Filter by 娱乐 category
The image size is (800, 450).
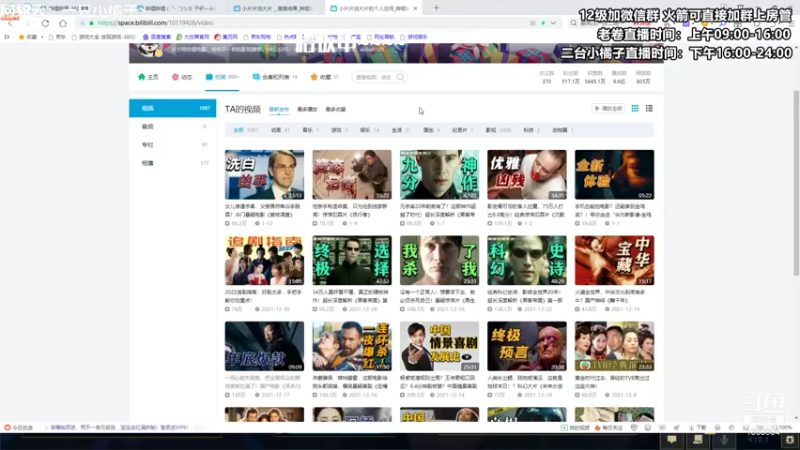[x=369, y=130]
